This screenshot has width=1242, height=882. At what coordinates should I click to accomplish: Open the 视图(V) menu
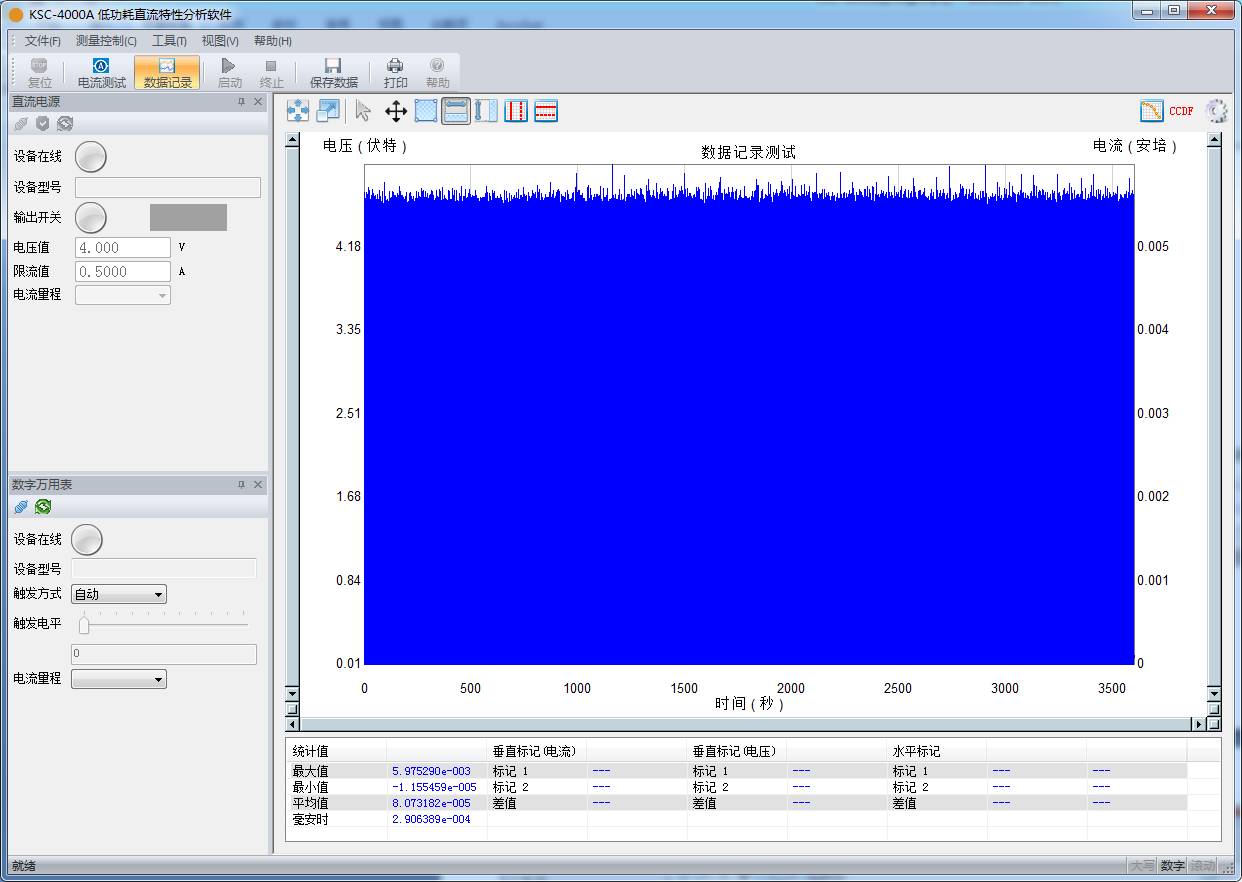tap(220, 41)
